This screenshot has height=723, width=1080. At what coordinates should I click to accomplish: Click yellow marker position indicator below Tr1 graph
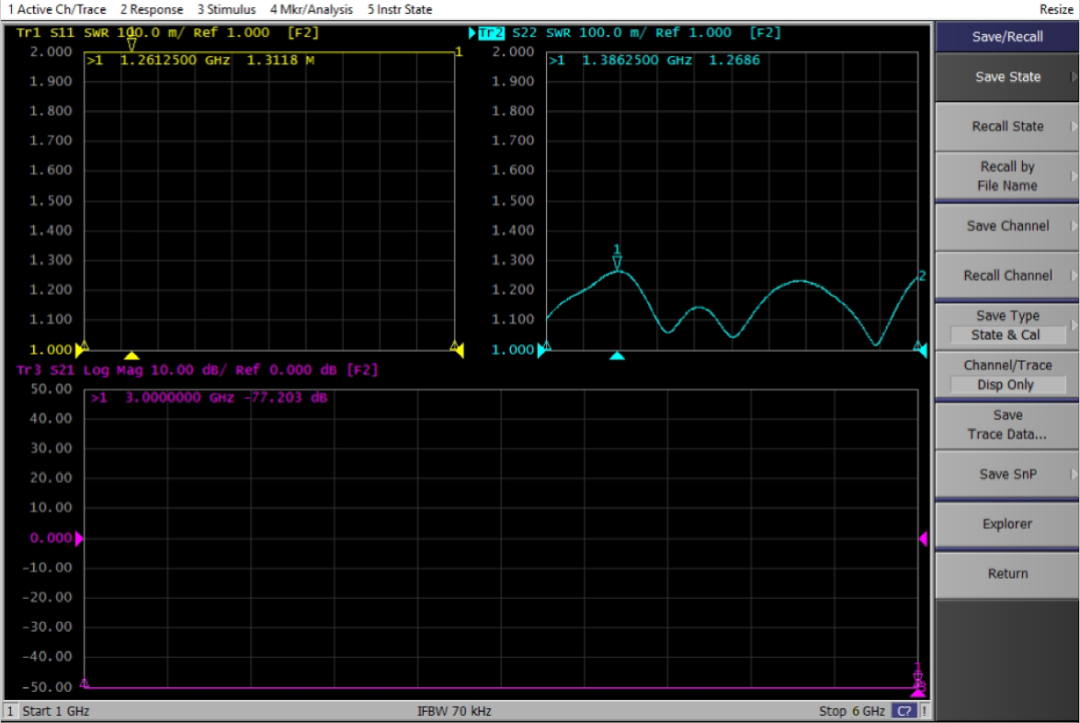(x=132, y=355)
